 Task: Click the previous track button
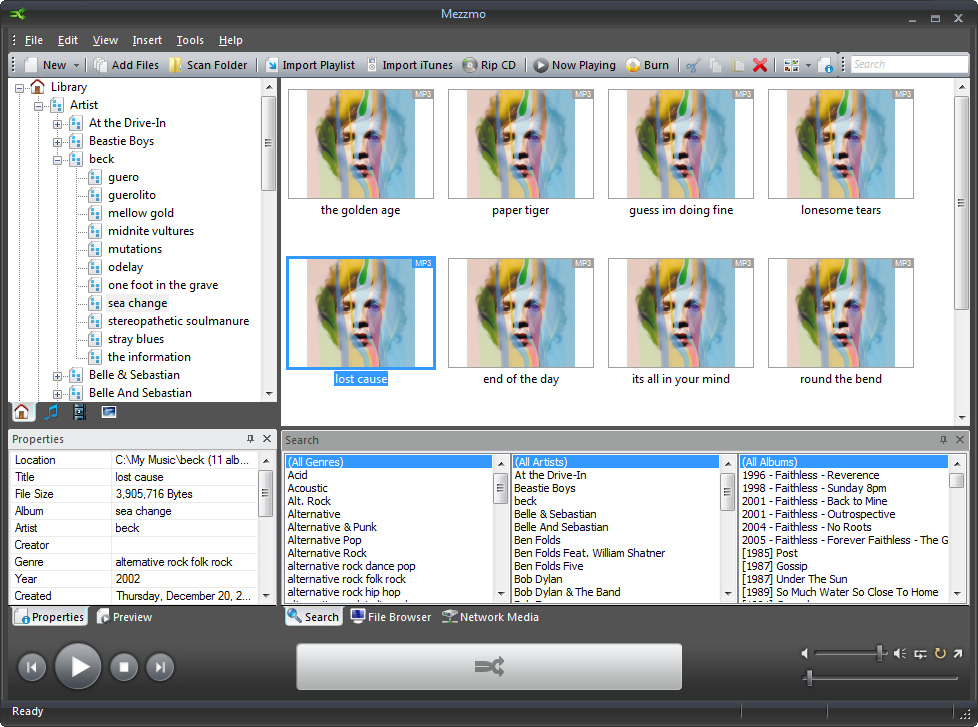click(31, 667)
